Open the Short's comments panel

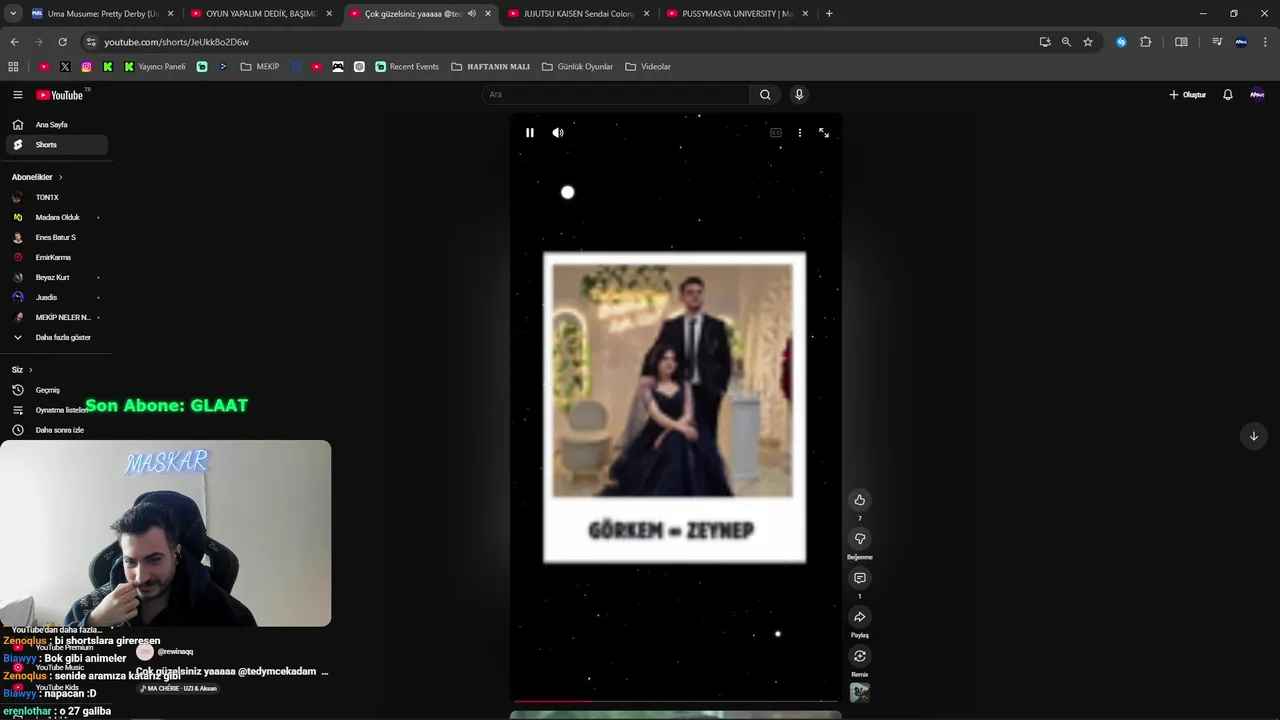859,578
